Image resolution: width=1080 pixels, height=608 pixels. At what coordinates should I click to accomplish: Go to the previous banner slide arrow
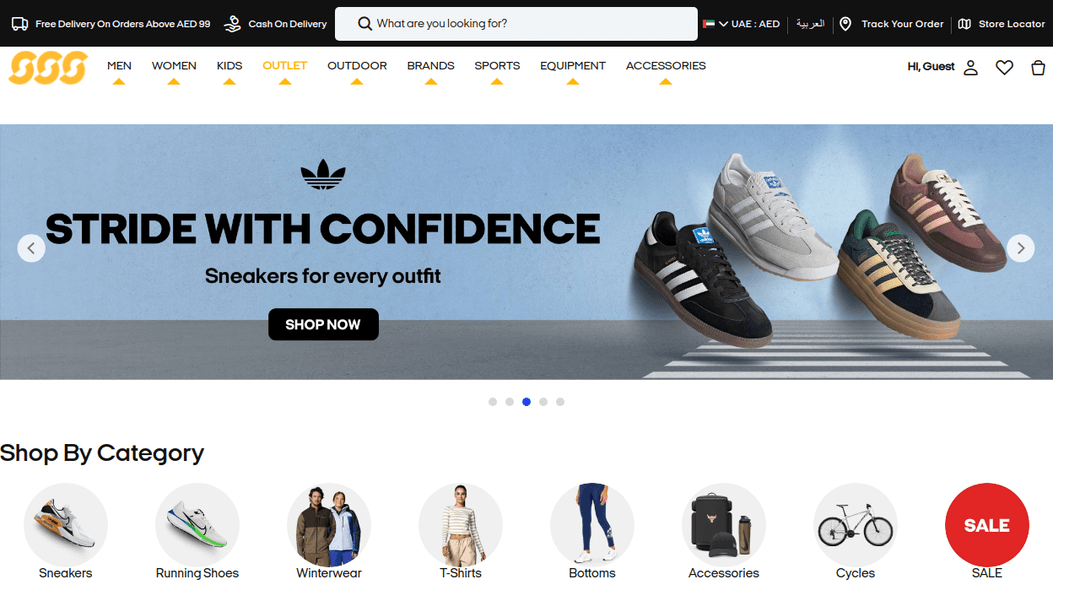pyautogui.click(x=31, y=248)
